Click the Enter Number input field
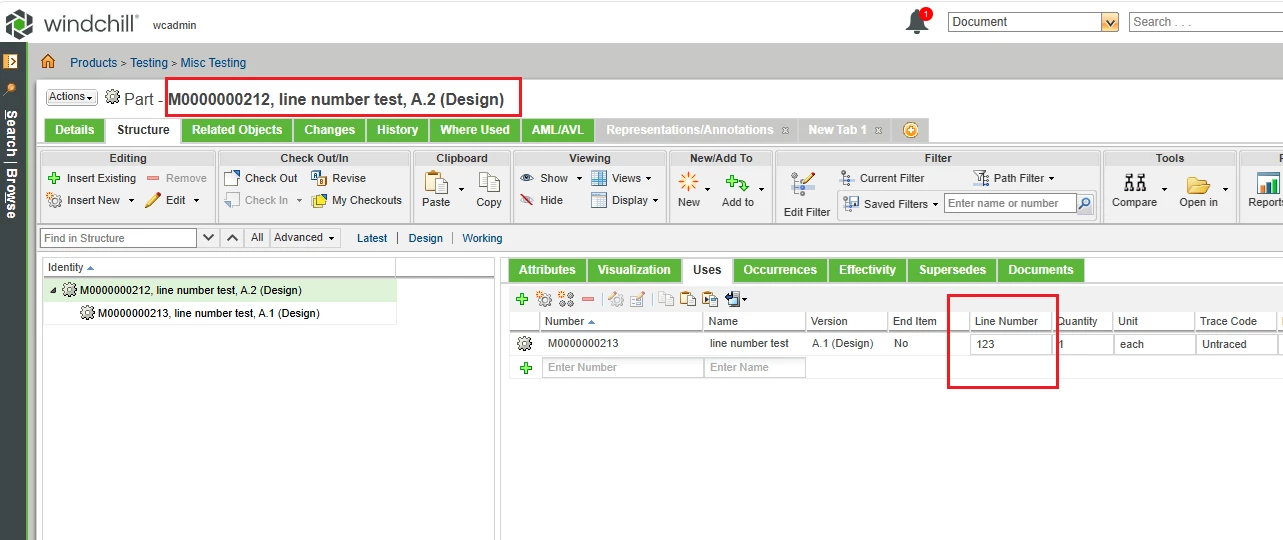Viewport: 1283px width, 540px height. tap(623, 368)
